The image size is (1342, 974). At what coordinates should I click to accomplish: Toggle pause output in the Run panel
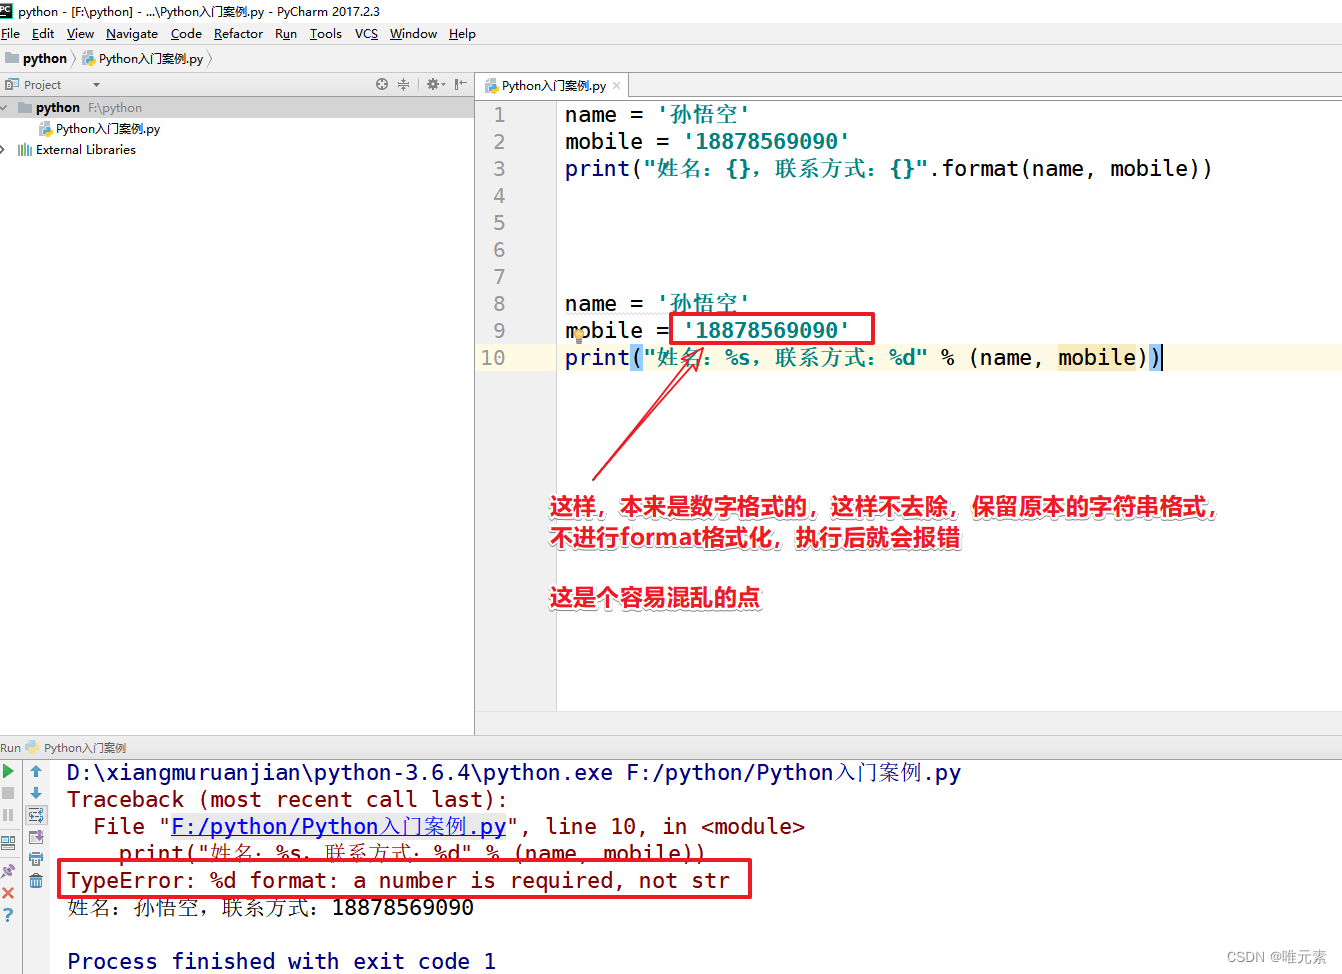coord(8,814)
